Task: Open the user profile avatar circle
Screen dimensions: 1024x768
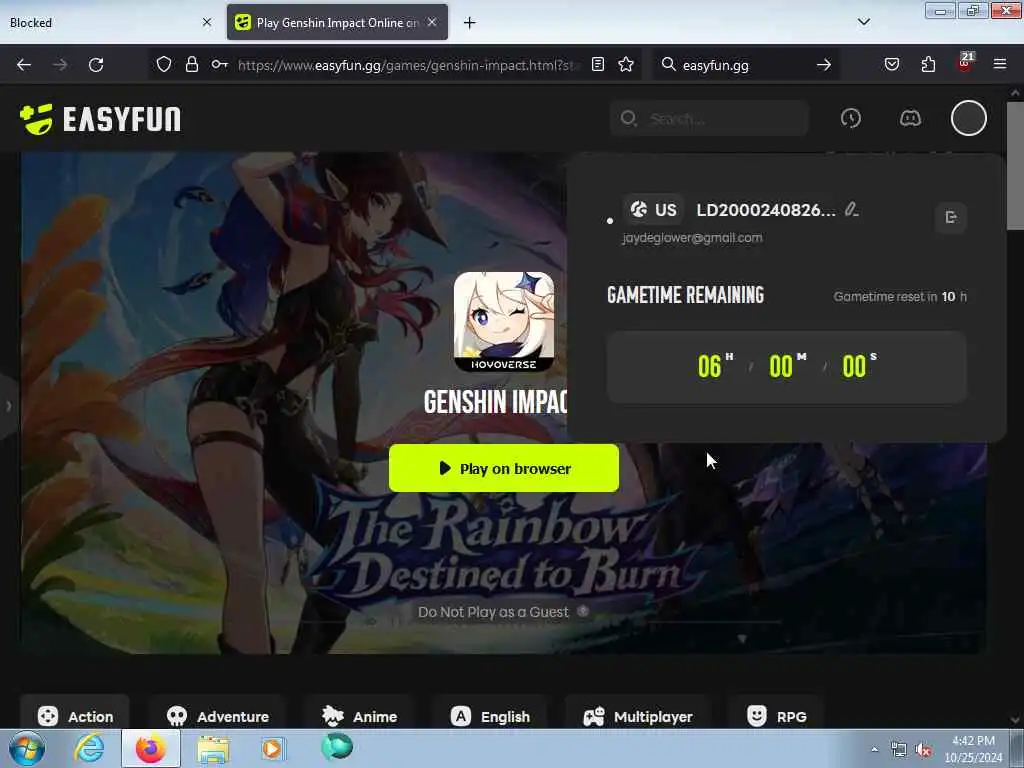Action: point(968,118)
